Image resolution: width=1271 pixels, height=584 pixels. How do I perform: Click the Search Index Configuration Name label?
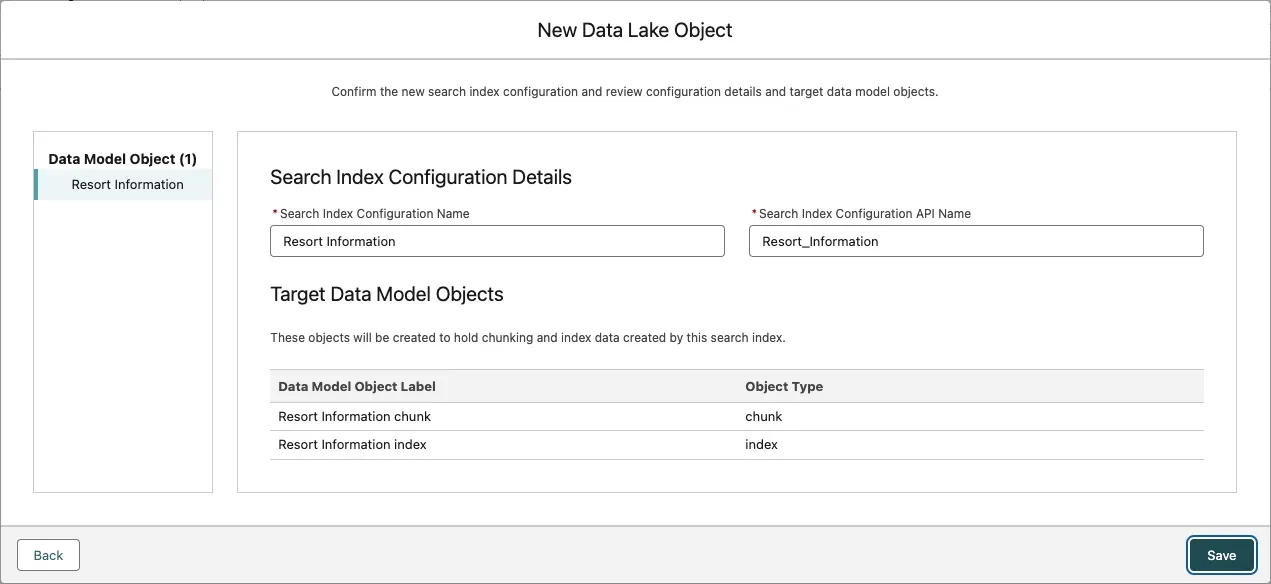374,213
